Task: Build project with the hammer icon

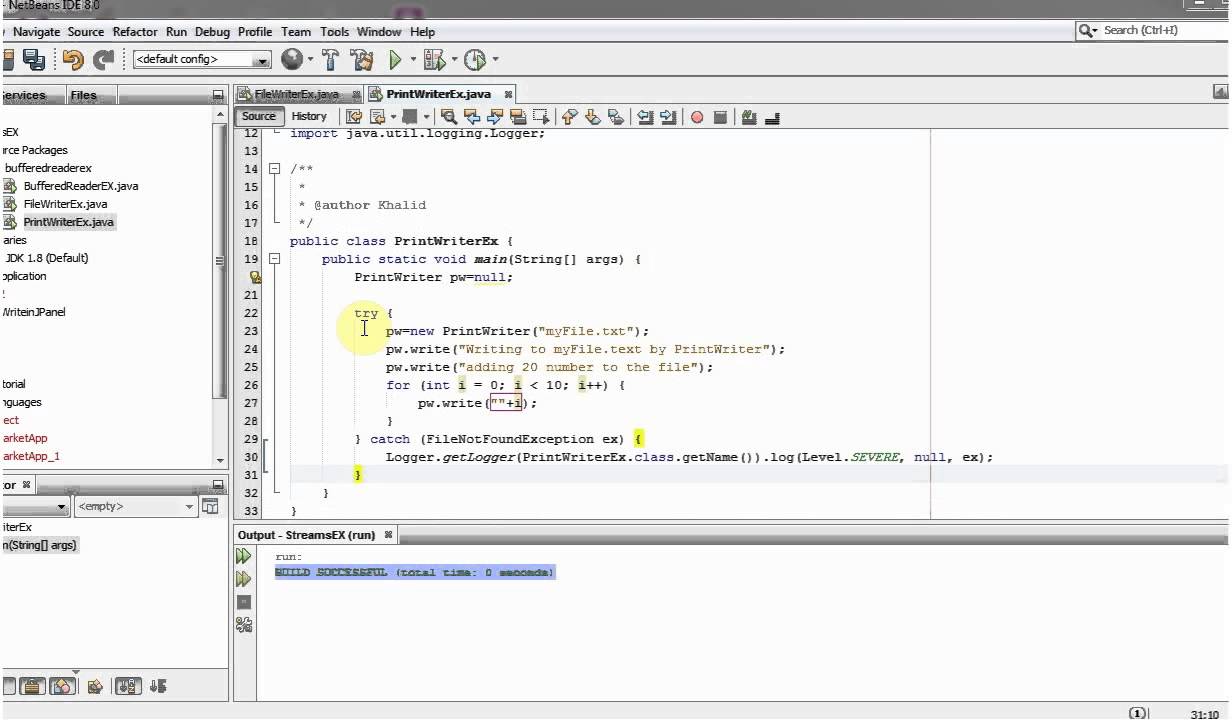Action: point(331,59)
